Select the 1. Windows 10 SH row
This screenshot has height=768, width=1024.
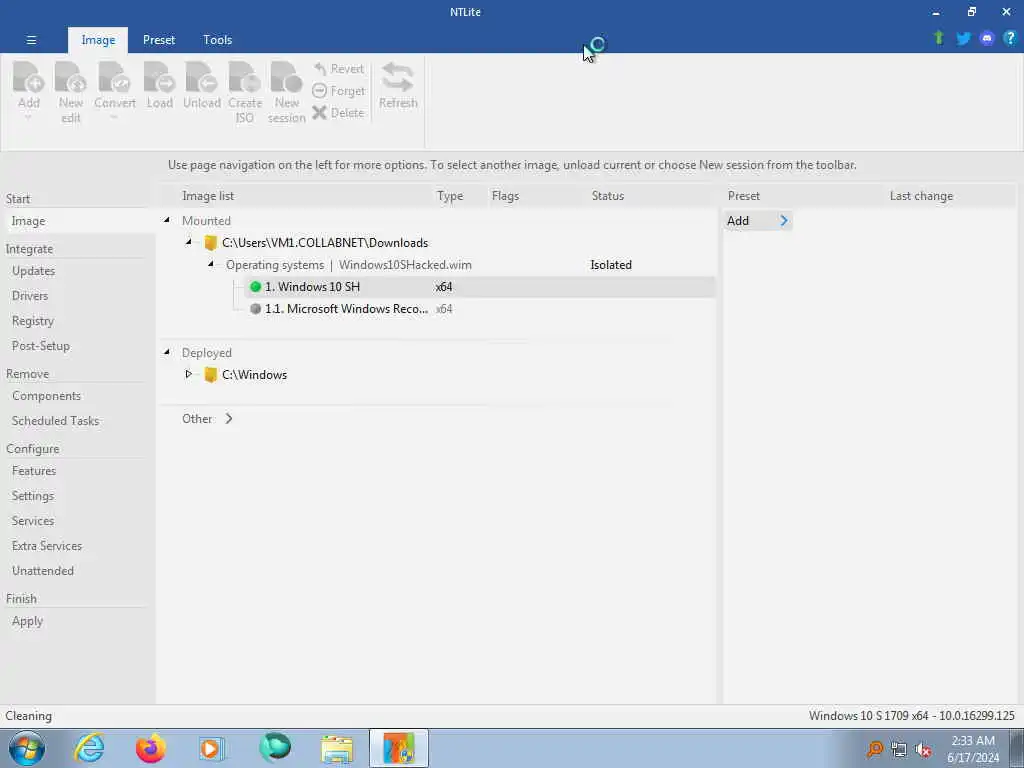[480, 287]
